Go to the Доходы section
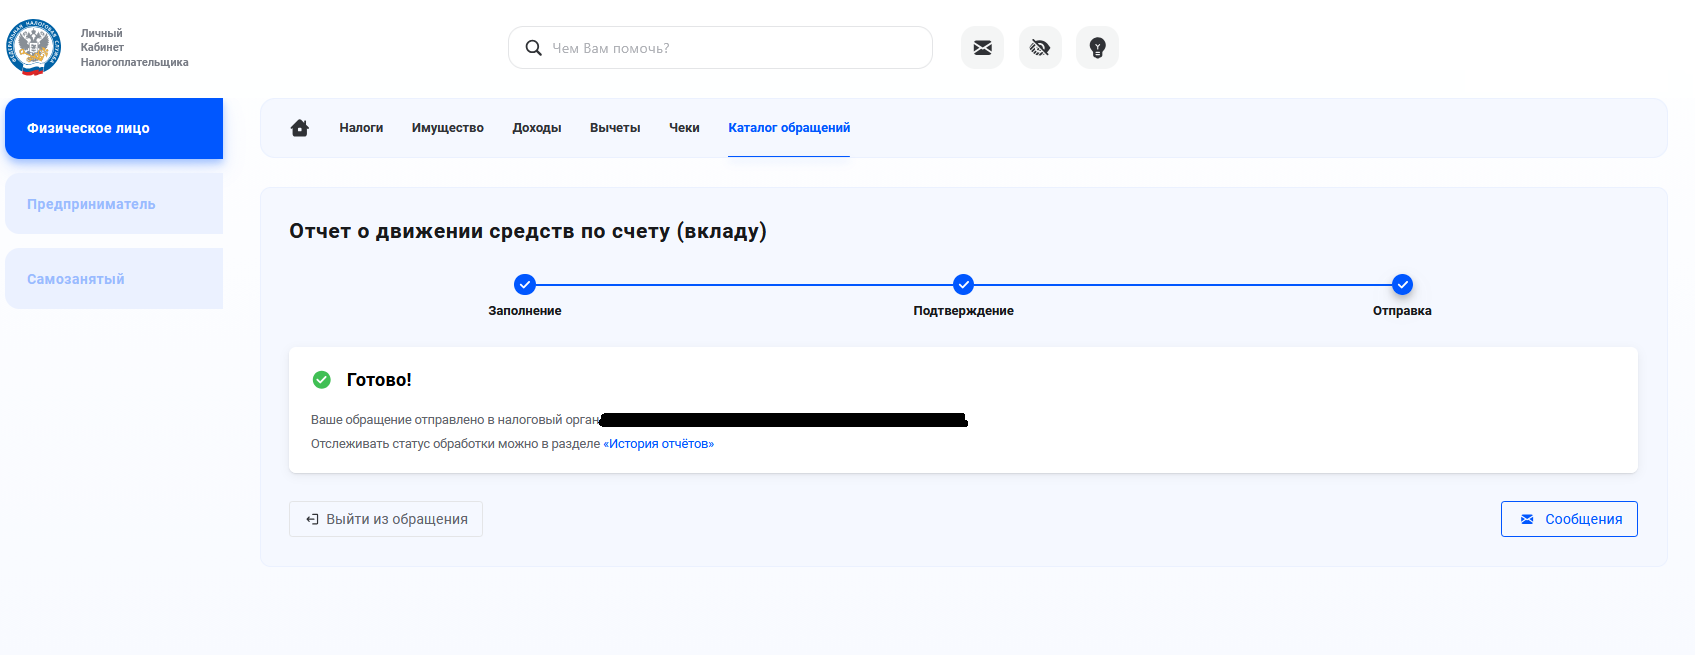 click(x=537, y=128)
